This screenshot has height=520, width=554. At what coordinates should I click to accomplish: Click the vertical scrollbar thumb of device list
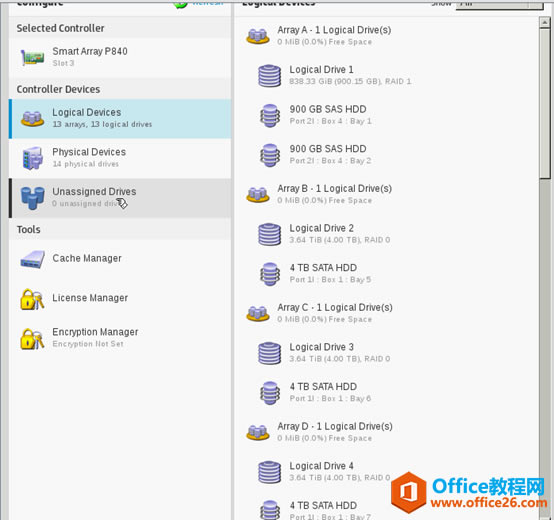[x=544, y=104]
